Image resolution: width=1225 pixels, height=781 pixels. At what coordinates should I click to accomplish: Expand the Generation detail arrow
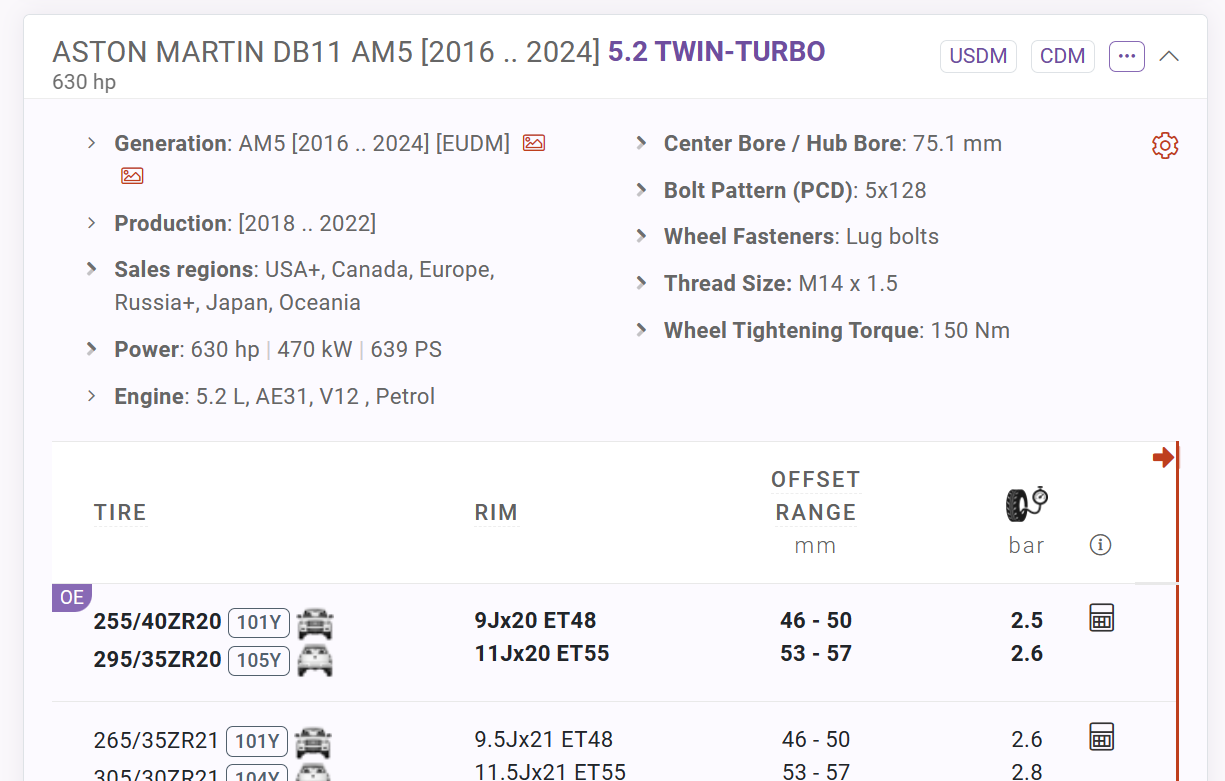pyautogui.click(x=91, y=143)
